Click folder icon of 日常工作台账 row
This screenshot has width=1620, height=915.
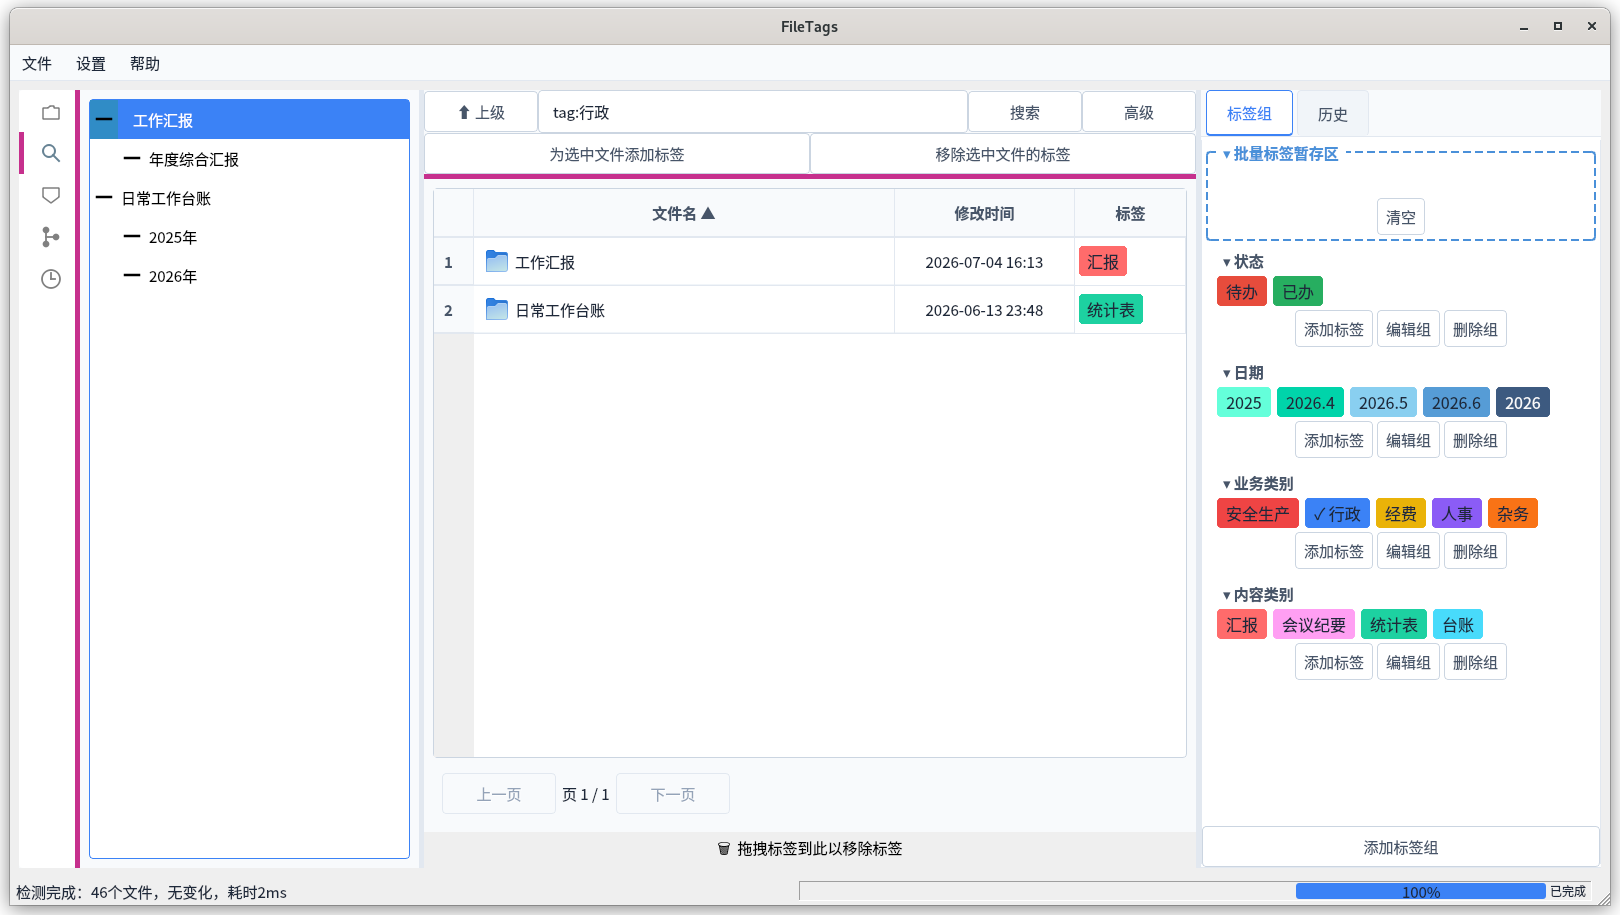(497, 310)
